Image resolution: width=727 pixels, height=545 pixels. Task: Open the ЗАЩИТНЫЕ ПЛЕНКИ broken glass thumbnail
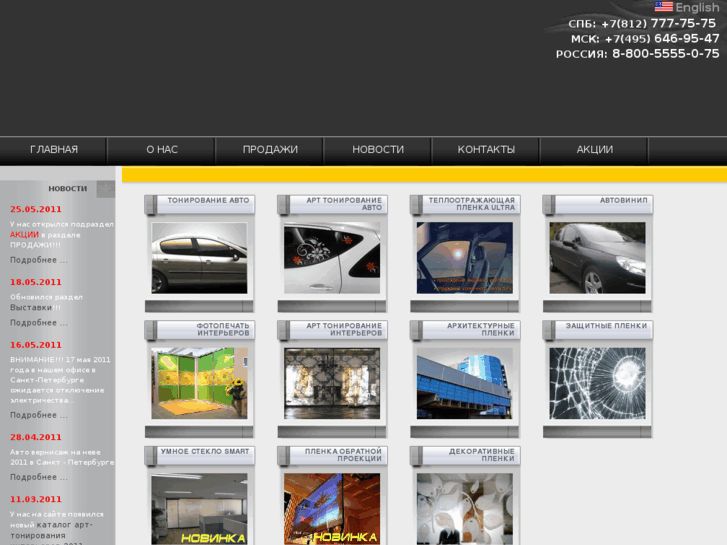coord(597,384)
